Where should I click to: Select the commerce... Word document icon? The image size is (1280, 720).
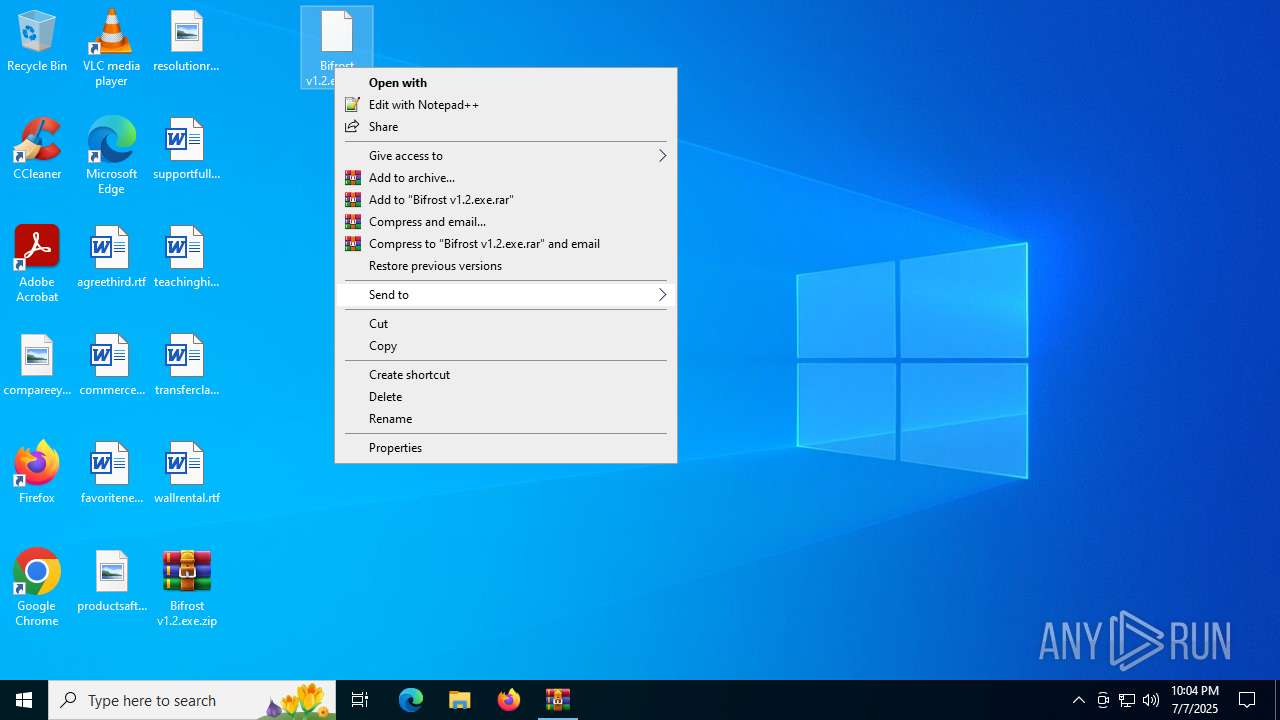[x=111, y=365]
